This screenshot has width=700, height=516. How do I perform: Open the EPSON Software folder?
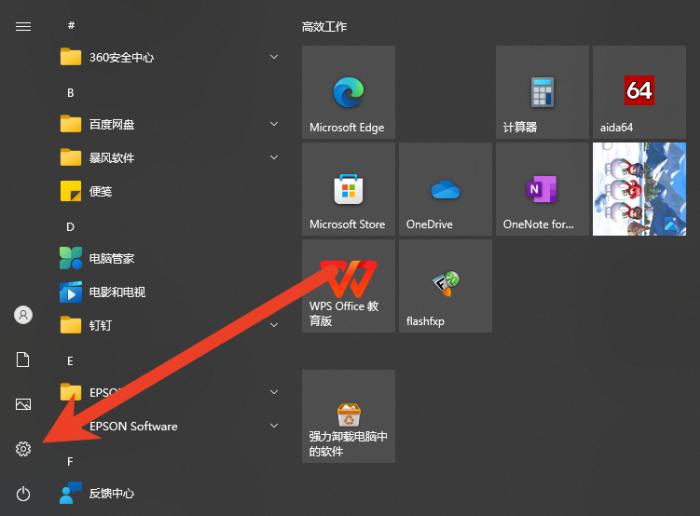pos(170,426)
